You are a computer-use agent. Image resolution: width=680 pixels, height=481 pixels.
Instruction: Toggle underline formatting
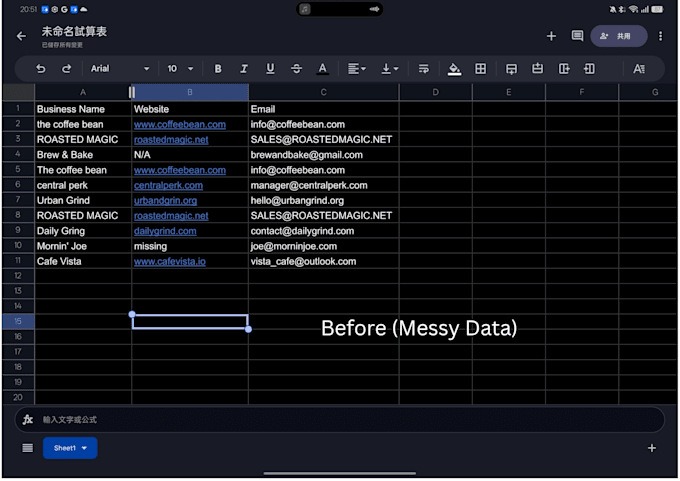coord(270,69)
